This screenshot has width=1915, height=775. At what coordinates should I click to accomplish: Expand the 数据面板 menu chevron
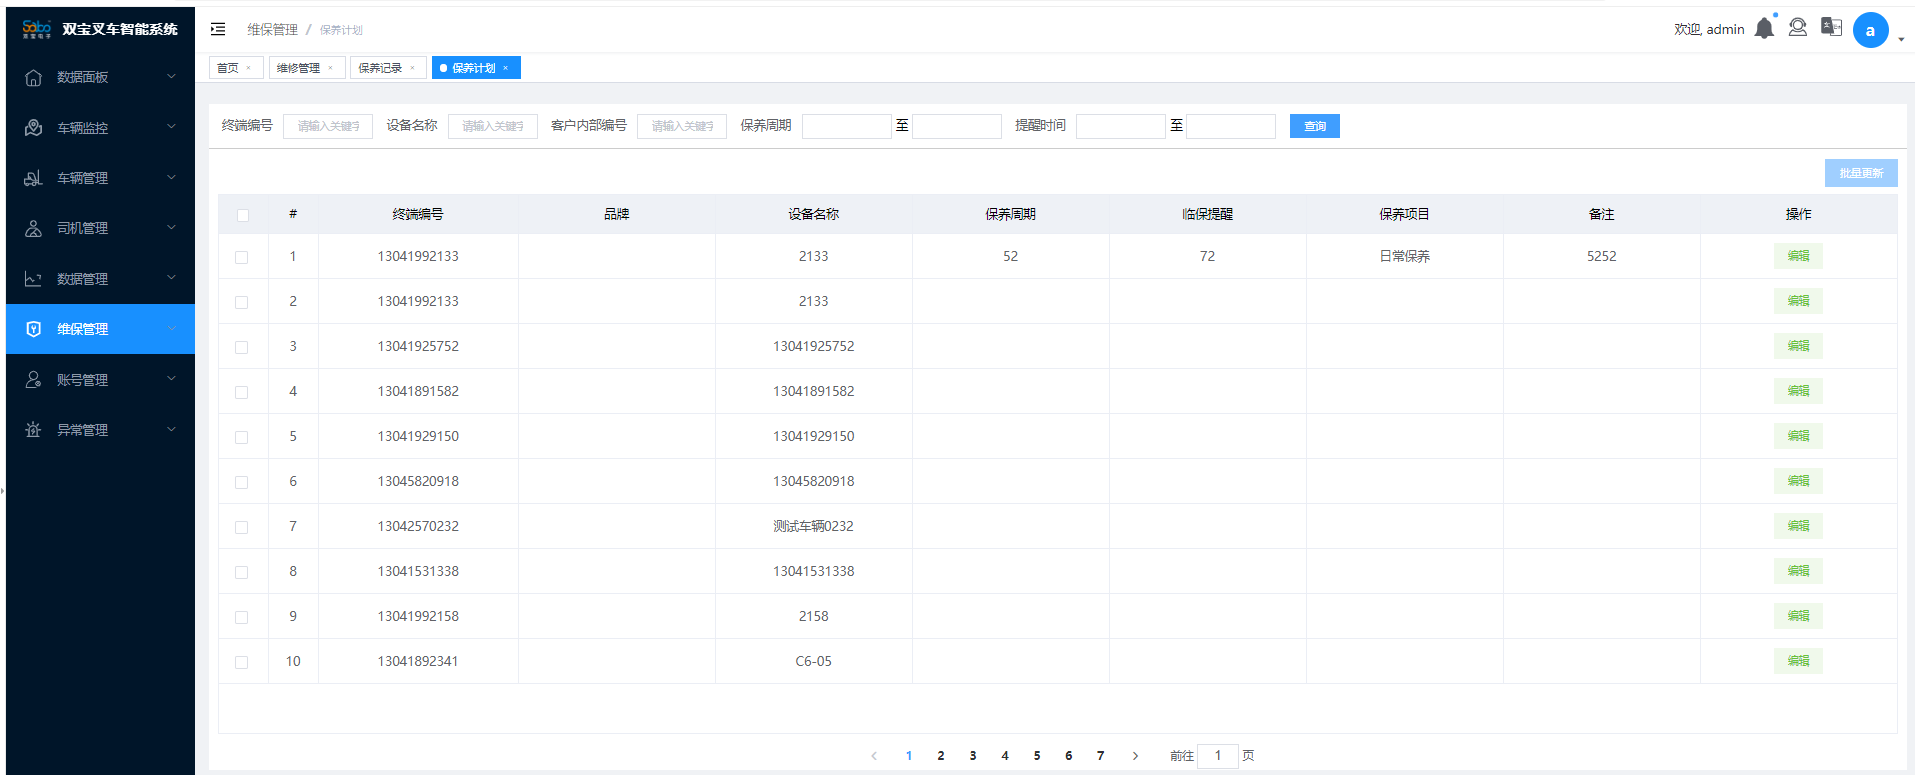[171, 76]
